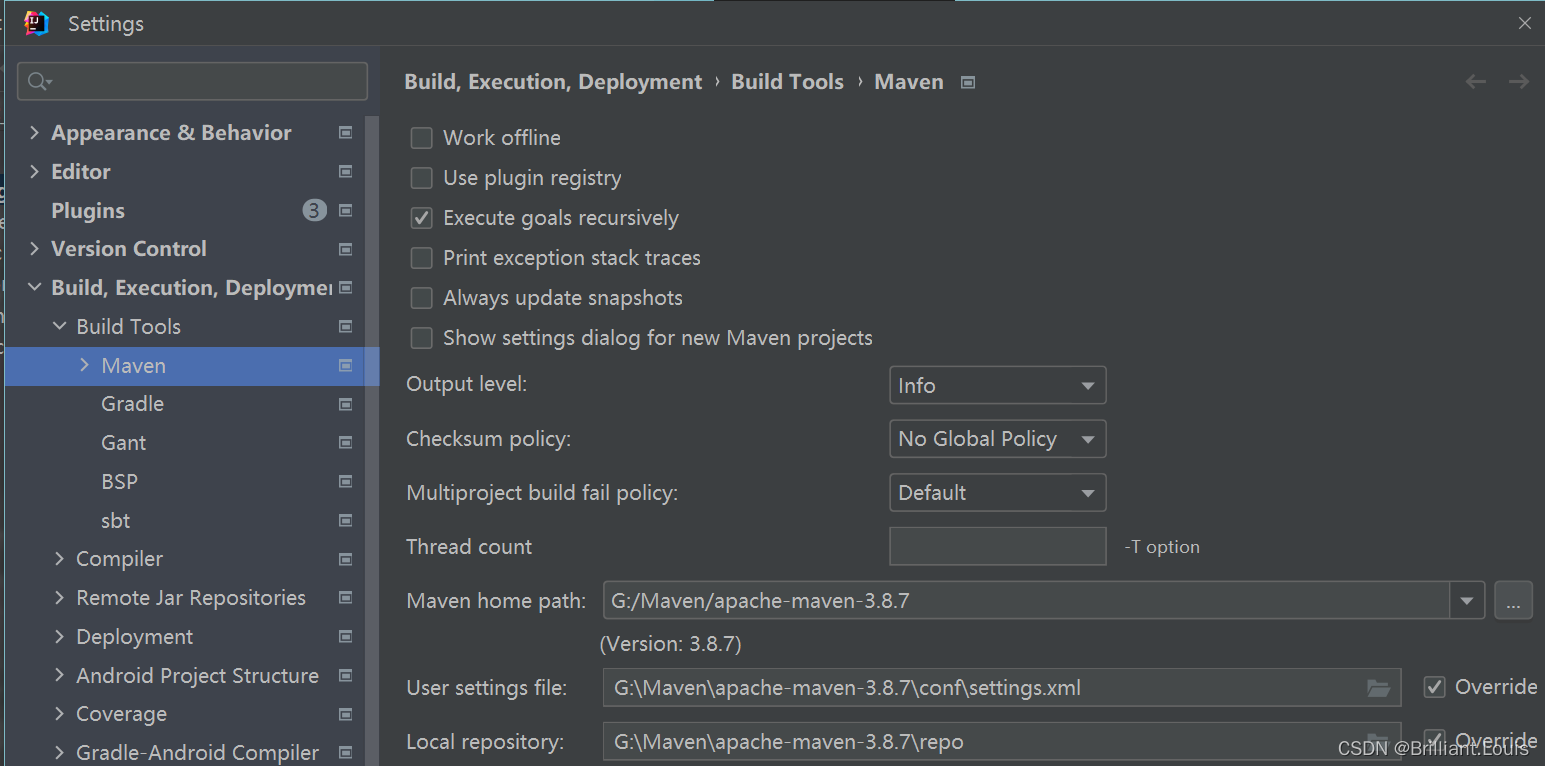This screenshot has width=1545, height=766.
Task: Select sbt under Build Tools
Action: click(115, 521)
